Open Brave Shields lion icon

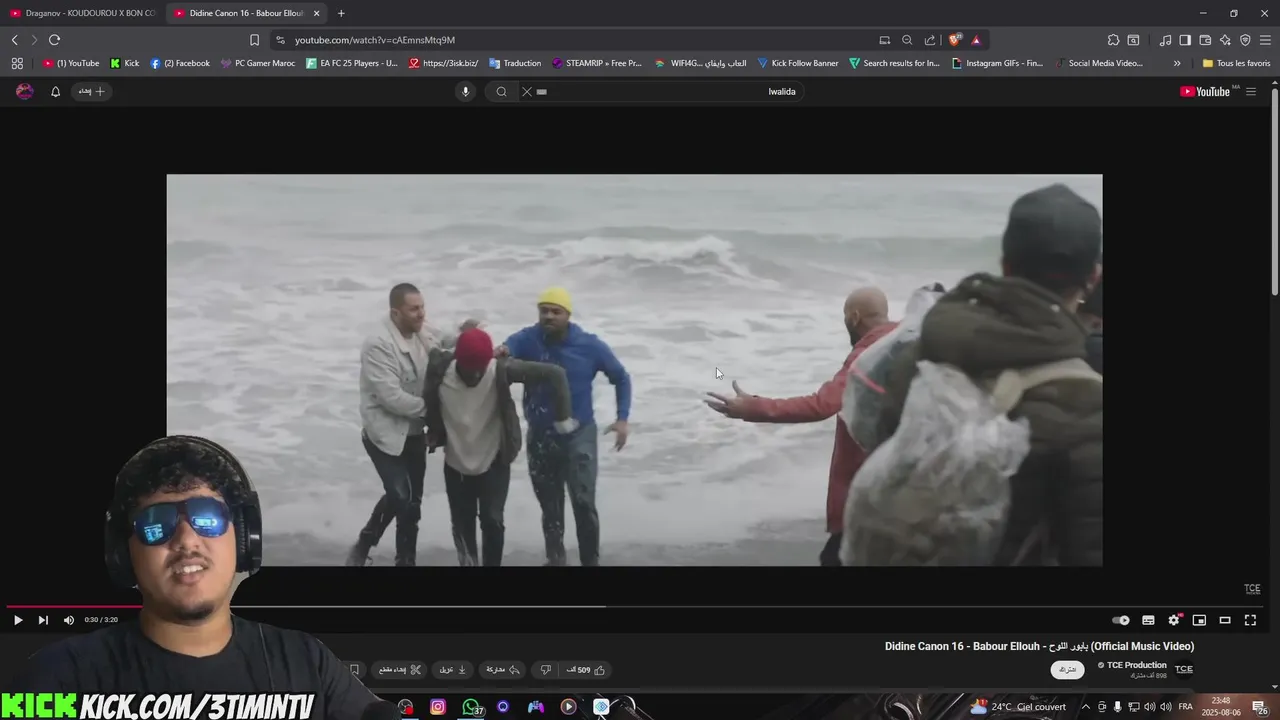pos(955,40)
